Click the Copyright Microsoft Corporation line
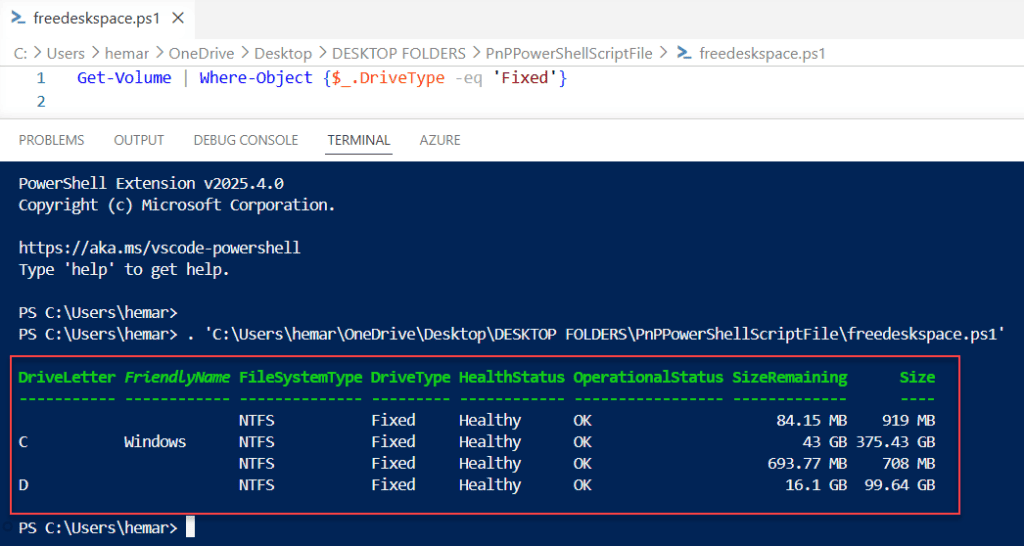Viewport: 1024px width, 546px height. click(177, 205)
